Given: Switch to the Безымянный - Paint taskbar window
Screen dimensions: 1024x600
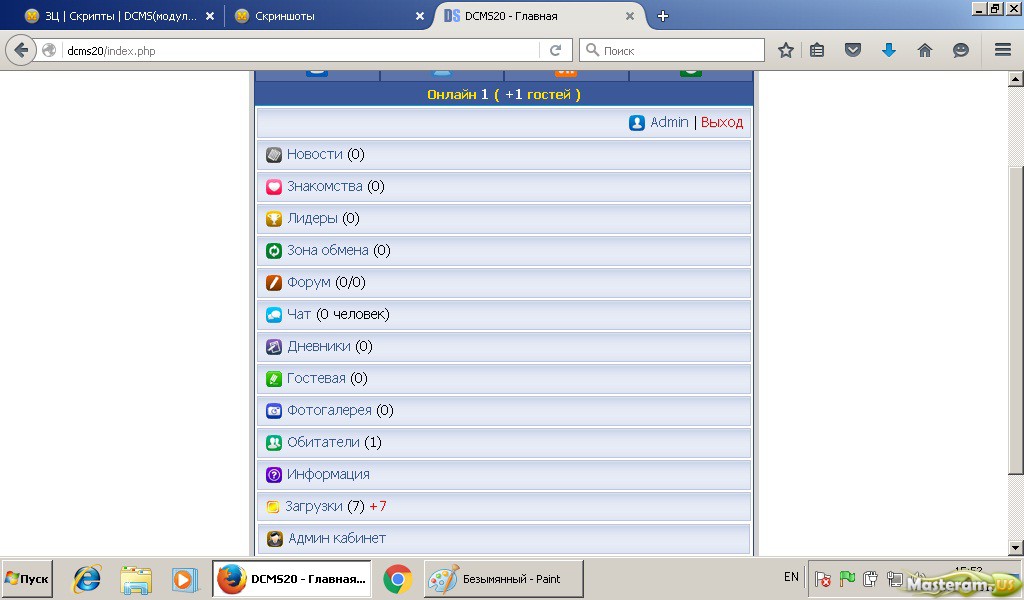Looking at the screenshot, I should point(504,579).
